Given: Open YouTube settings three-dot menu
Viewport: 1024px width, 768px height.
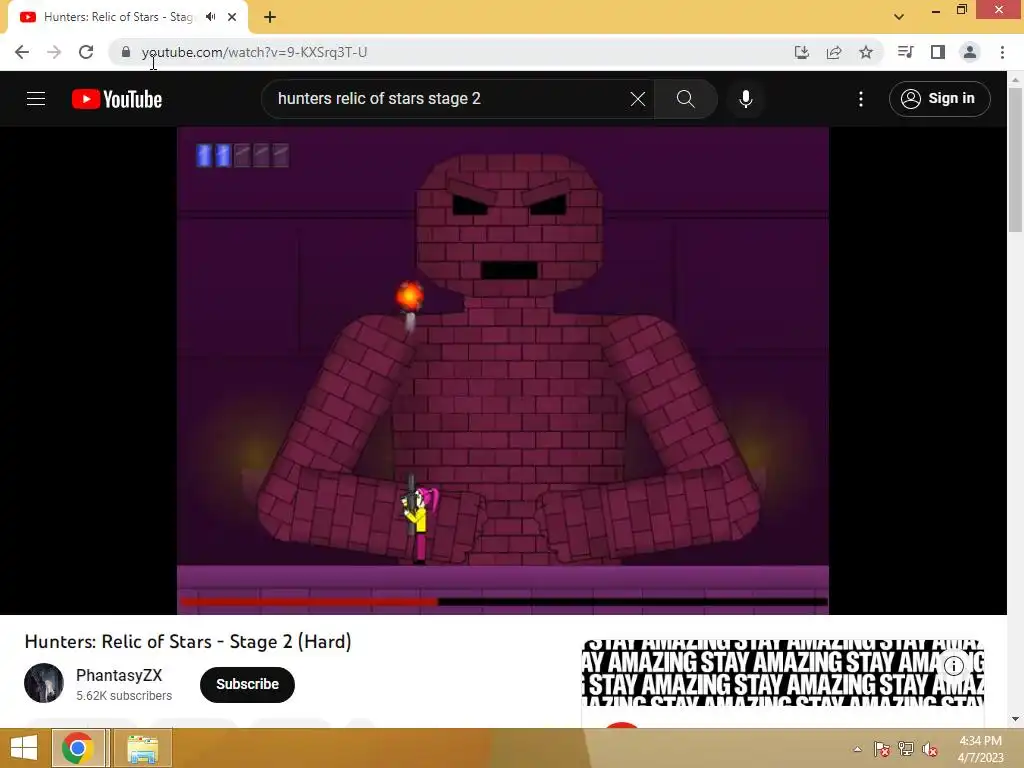Looking at the screenshot, I should tap(861, 99).
